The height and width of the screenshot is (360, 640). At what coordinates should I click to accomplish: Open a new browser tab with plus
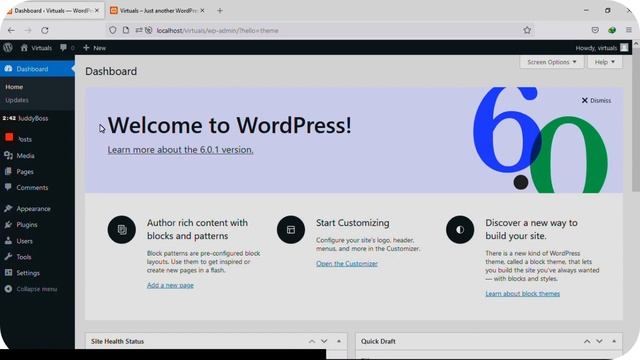pos(220,11)
